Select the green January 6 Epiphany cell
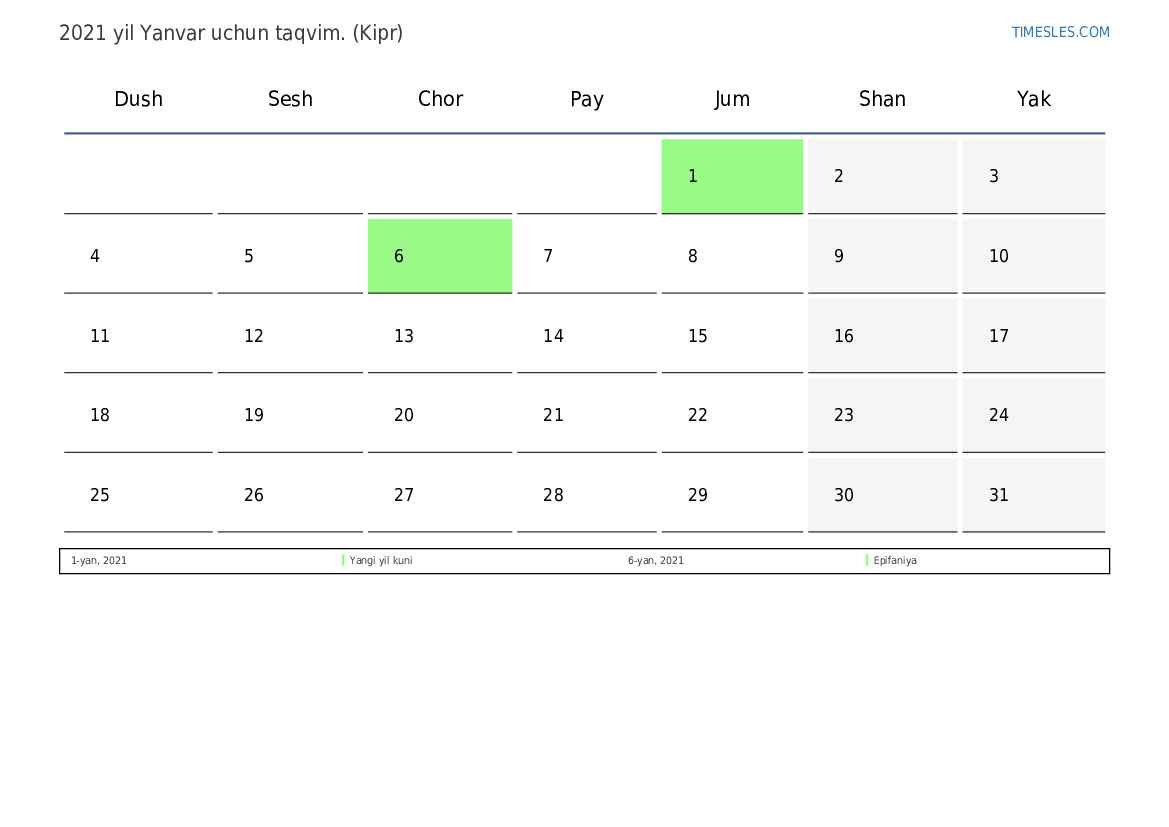 [440, 256]
